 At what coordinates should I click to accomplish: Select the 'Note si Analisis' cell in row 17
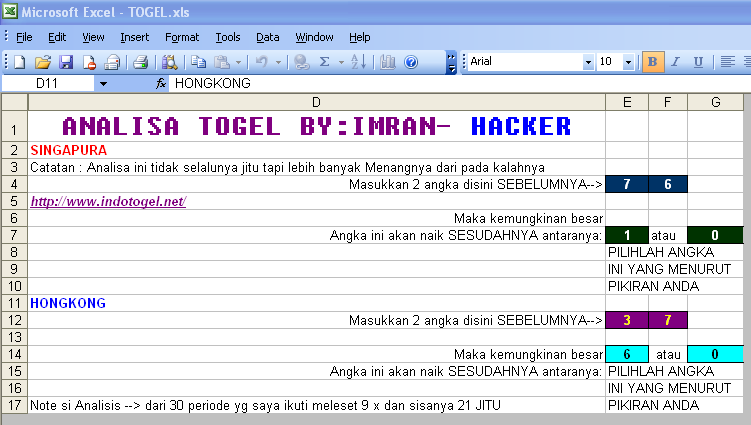[317, 405]
